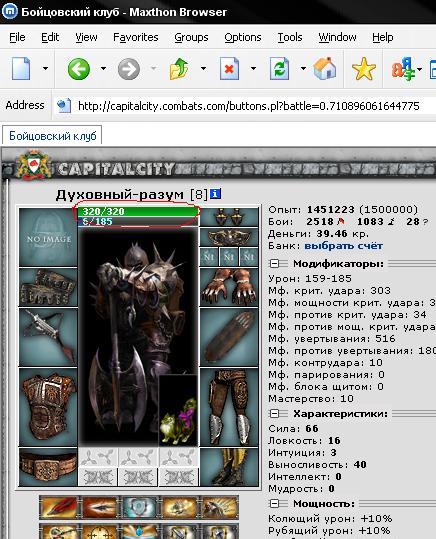Click blue info icon next to character name

(215, 194)
